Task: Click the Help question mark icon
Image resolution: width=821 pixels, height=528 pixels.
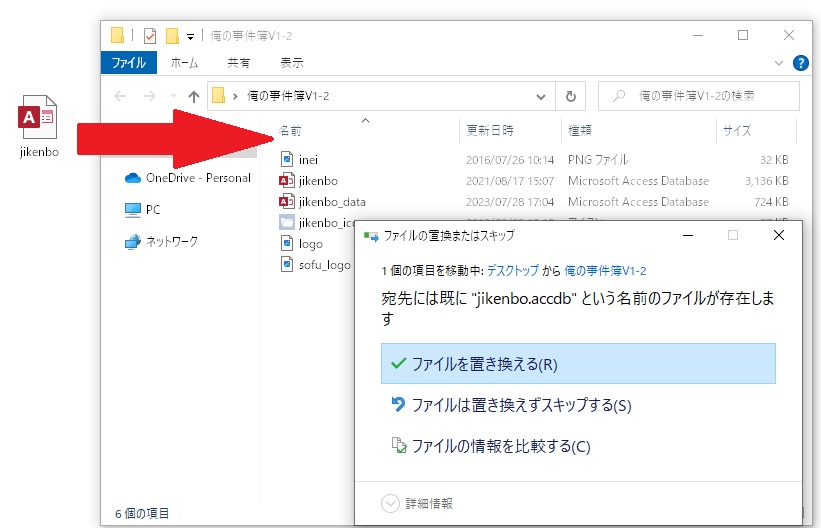Action: [800, 62]
